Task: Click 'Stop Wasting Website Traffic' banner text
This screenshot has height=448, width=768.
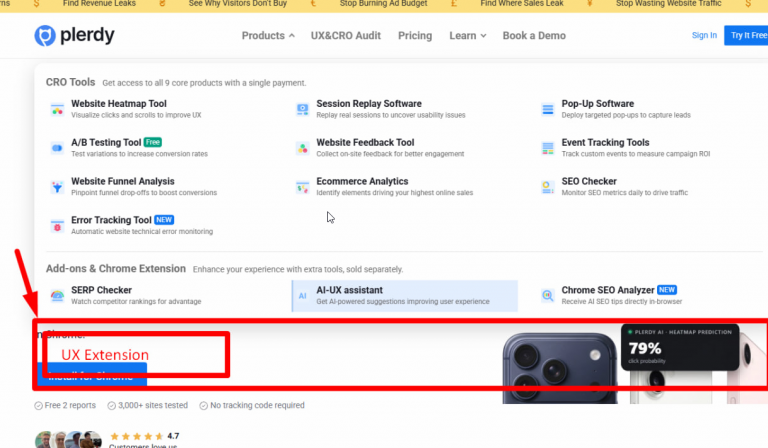Action: click(x=669, y=3)
